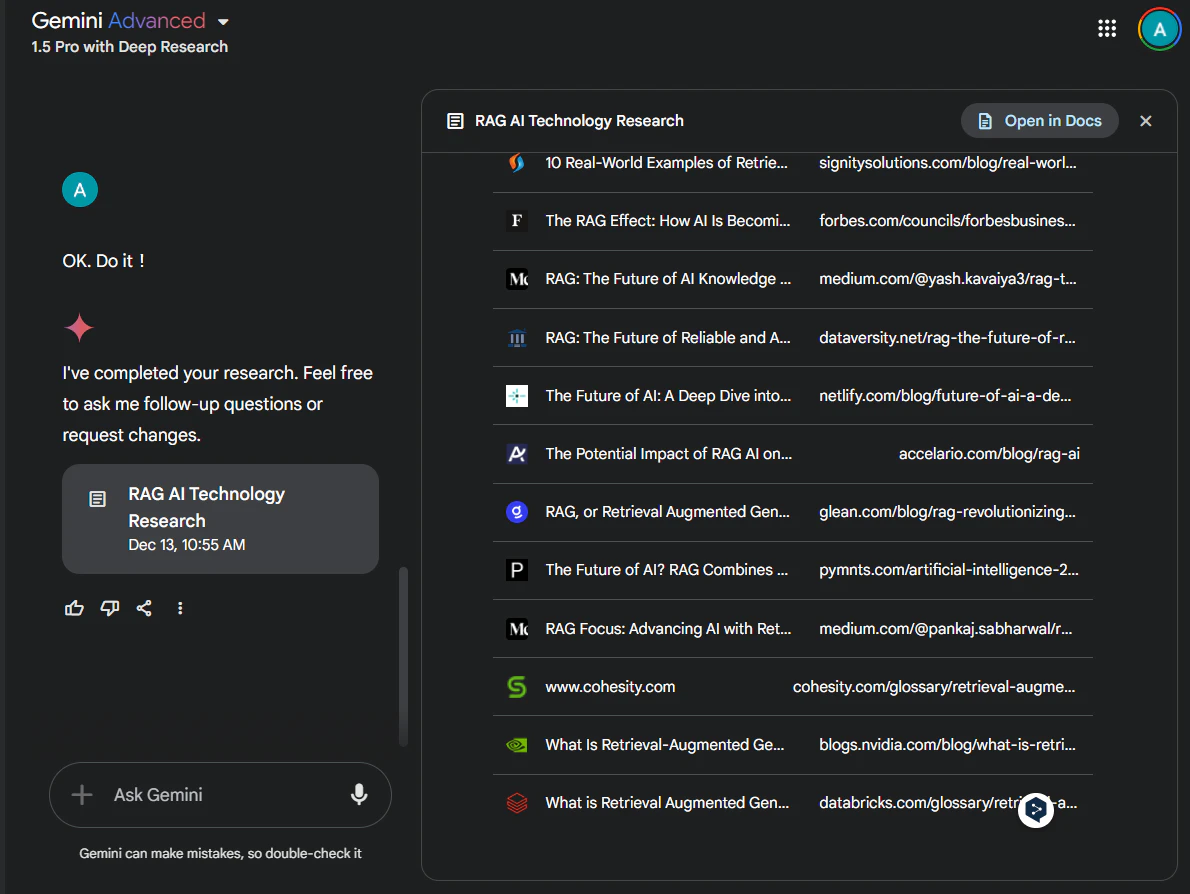Click the PYMNTS favicon in the sources list
The width and height of the screenshot is (1190, 894).
pos(517,570)
